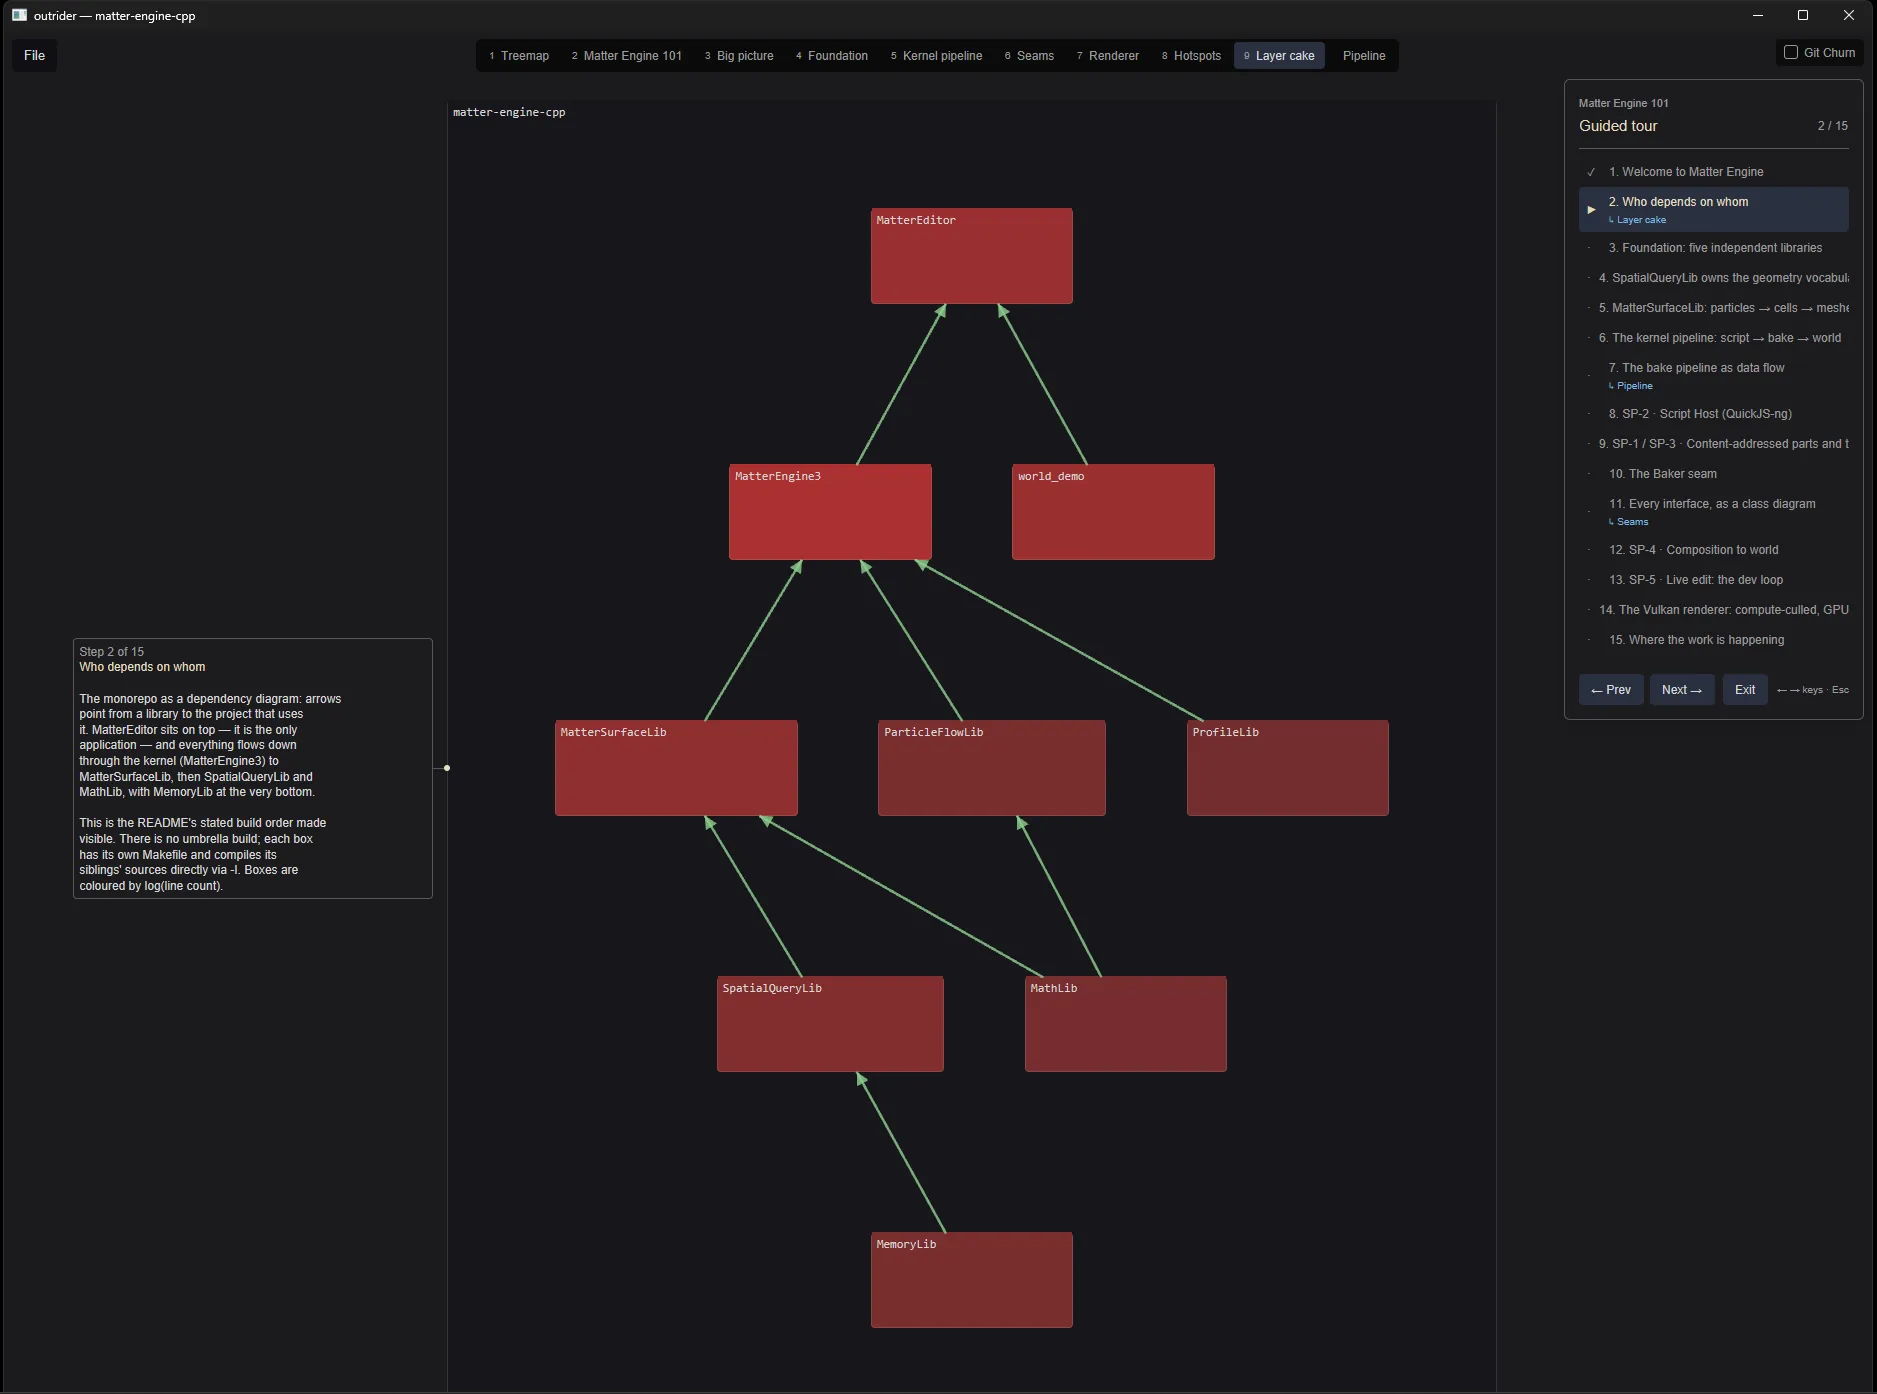Jump to step 15 Where the work is happening
Screen dimensions: 1877x1394
[1714, 640]
